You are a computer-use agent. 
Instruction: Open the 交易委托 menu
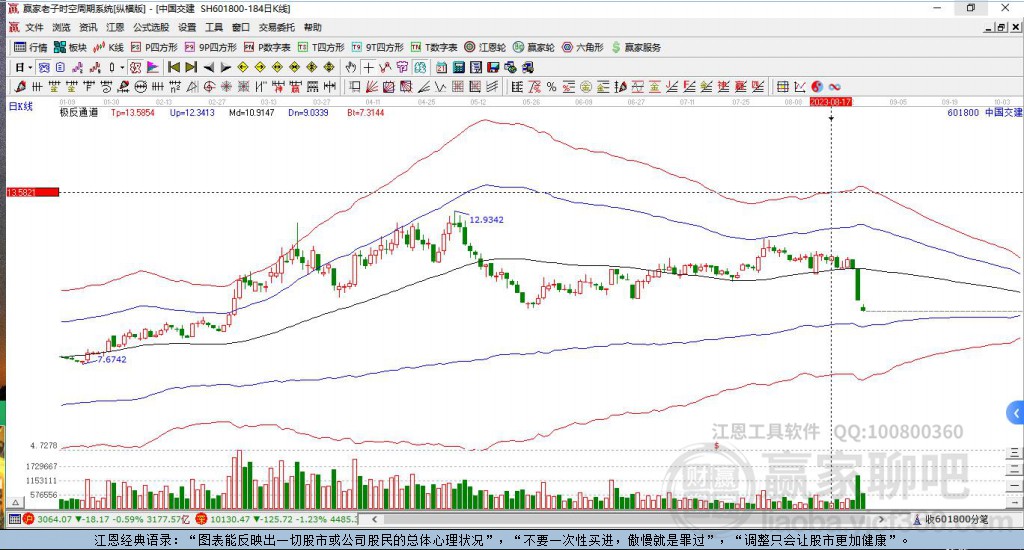click(276, 27)
